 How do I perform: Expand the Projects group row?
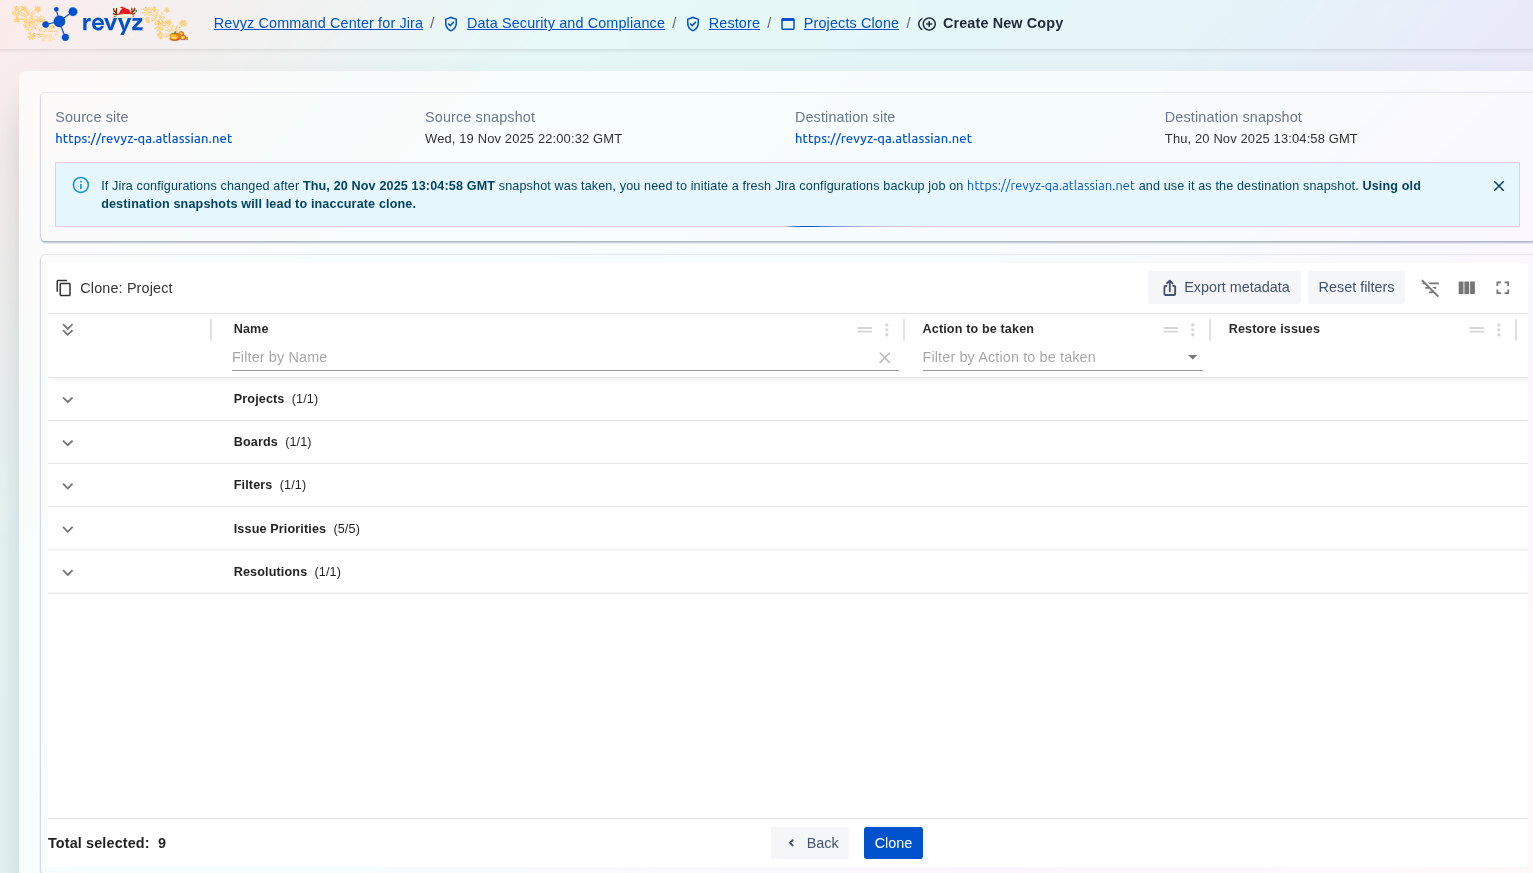[x=68, y=400]
